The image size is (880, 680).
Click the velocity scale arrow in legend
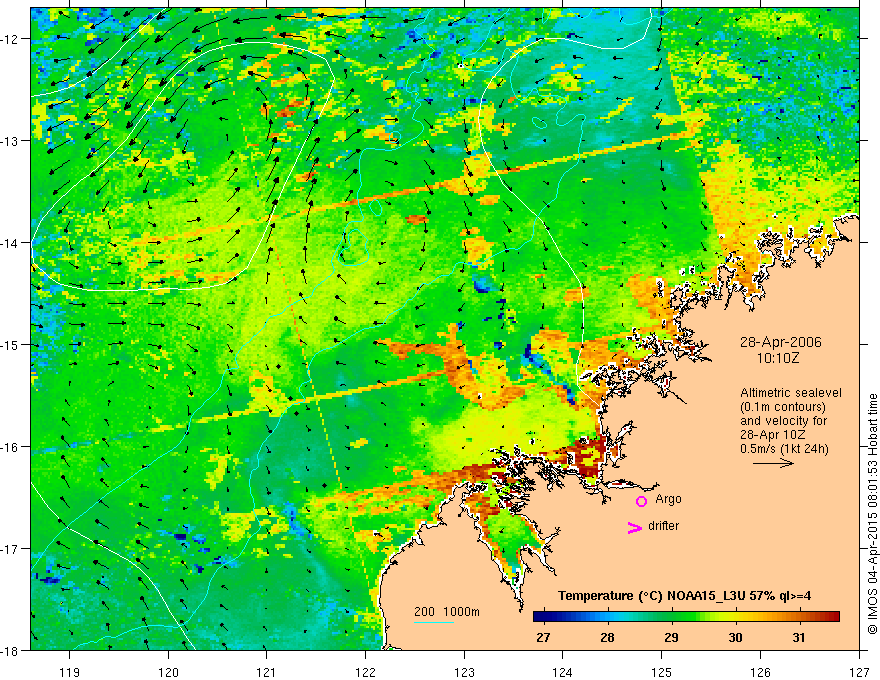tap(773, 463)
